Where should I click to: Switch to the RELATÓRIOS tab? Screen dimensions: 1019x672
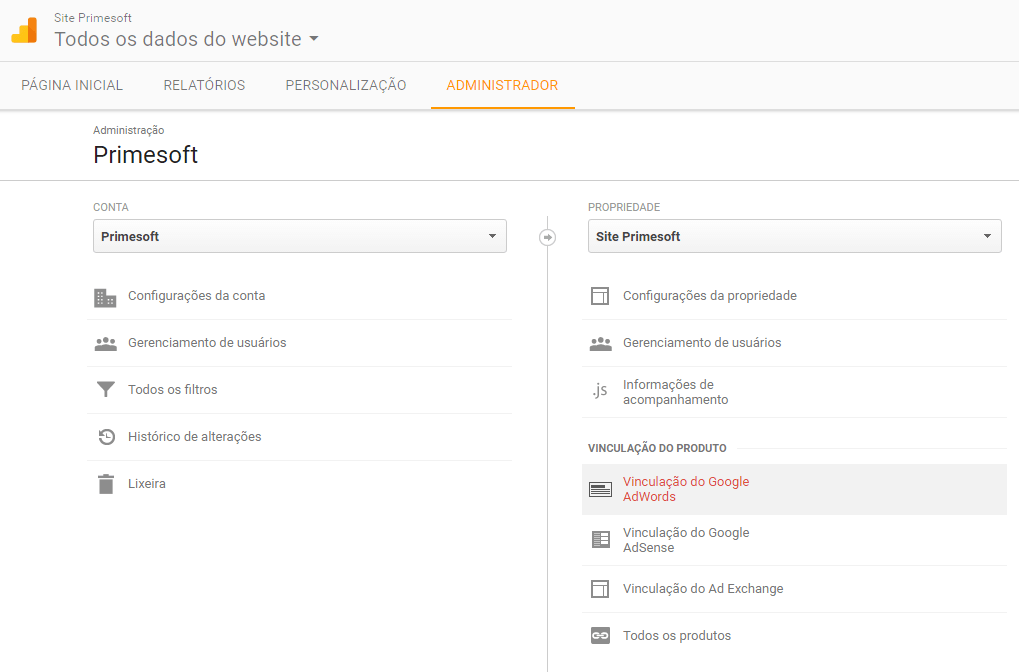(x=204, y=85)
